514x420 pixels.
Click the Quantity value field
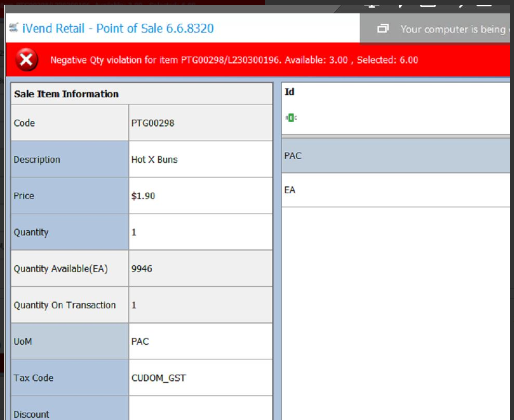200,232
